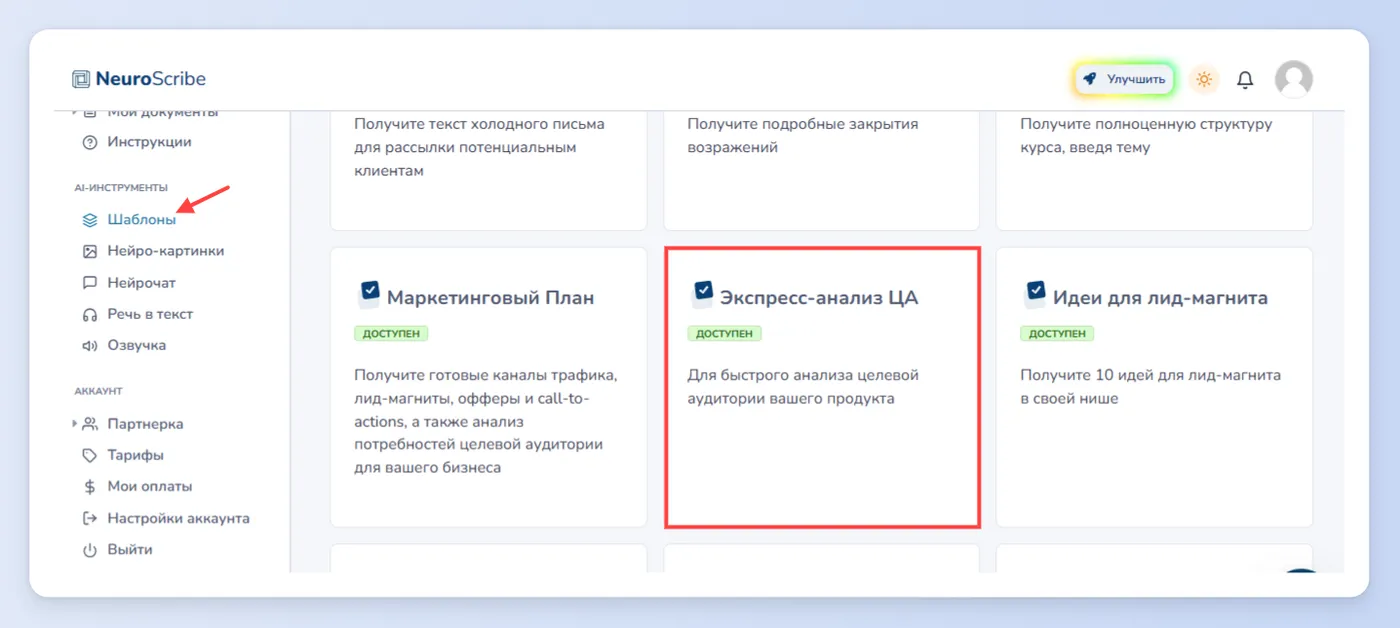The width and height of the screenshot is (1400, 628).
Task: Click the Улучшить upgrade button
Action: point(1125,79)
